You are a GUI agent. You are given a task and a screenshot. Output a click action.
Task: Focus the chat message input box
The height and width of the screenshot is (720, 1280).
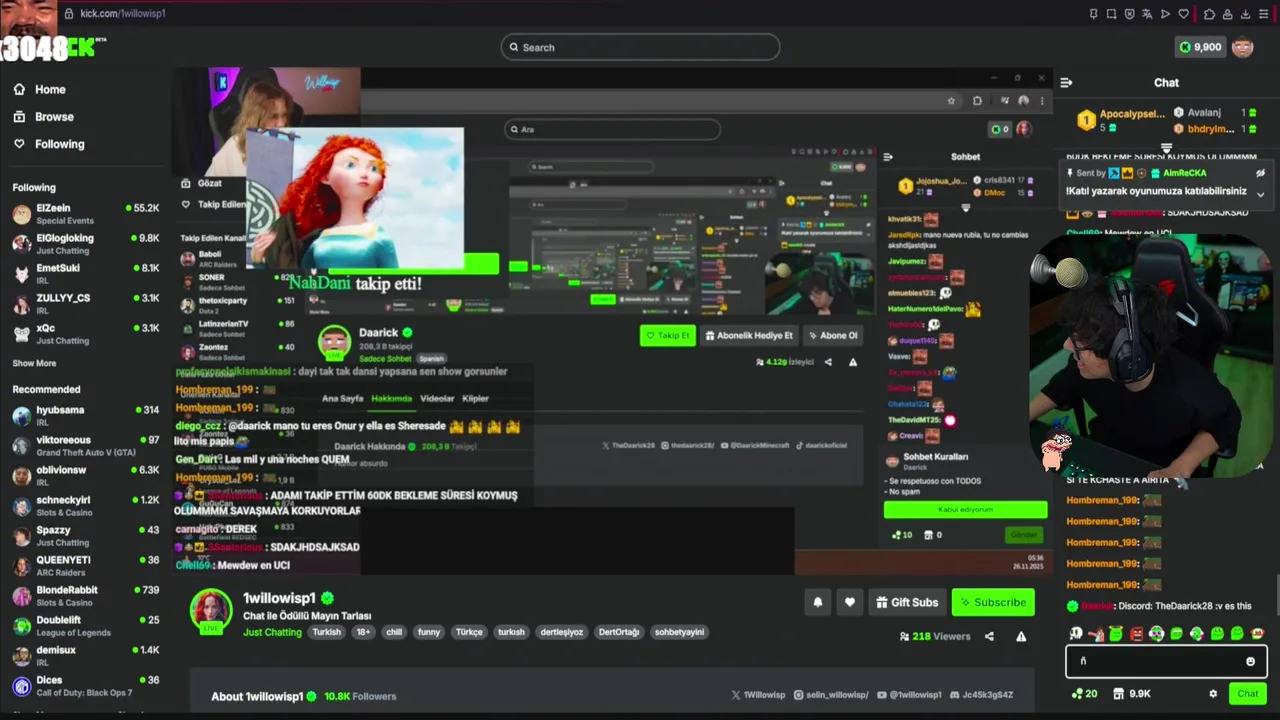(1166, 661)
